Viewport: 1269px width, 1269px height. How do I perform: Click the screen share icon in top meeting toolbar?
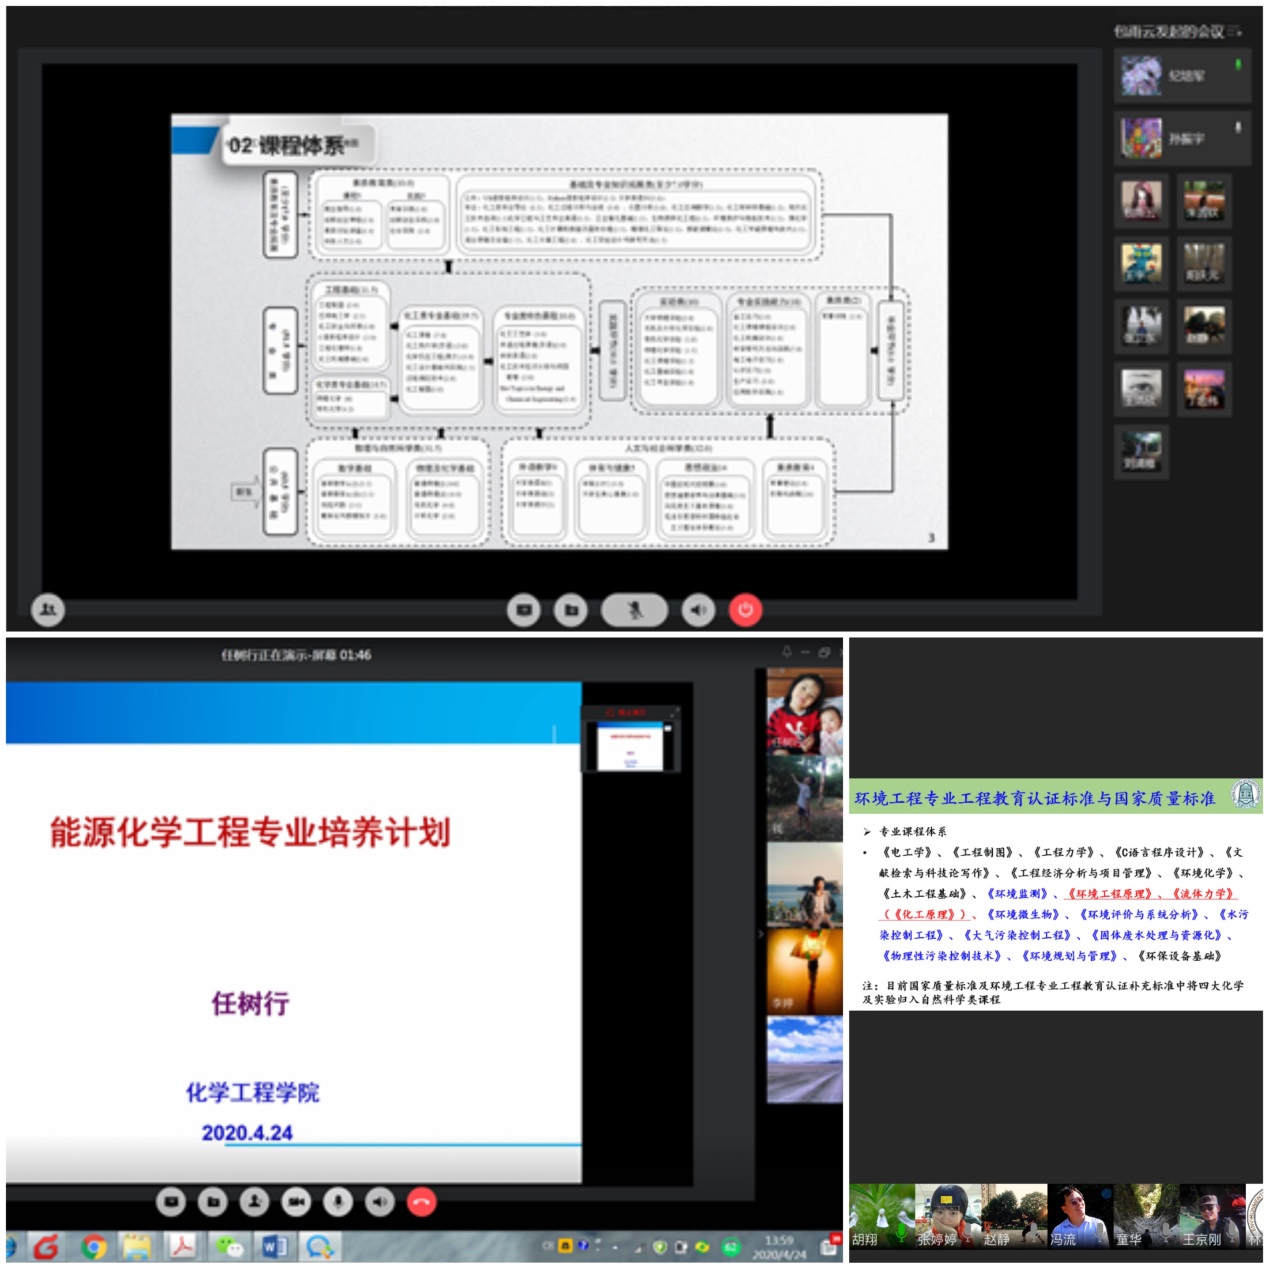[x=523, y=610]
